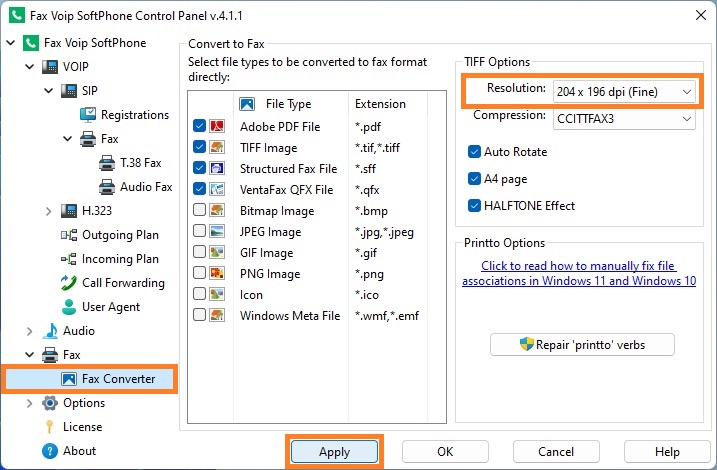Select Call Forwarding in the tree
717x470 pixels.
[123, 283]
